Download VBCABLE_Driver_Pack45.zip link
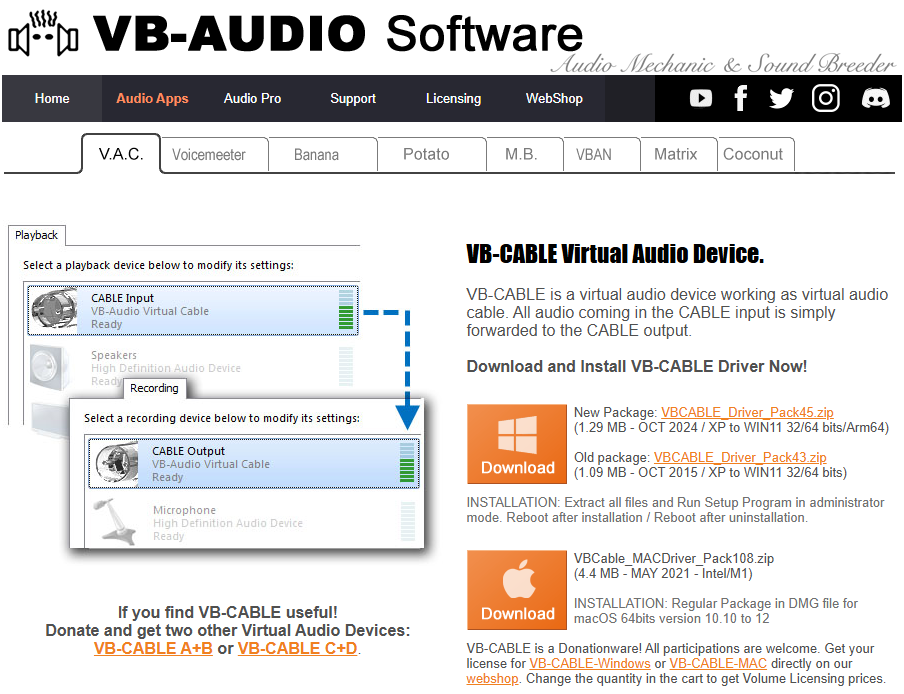The height and width of the screenshot is (694, 904). (x=747, y=413)
